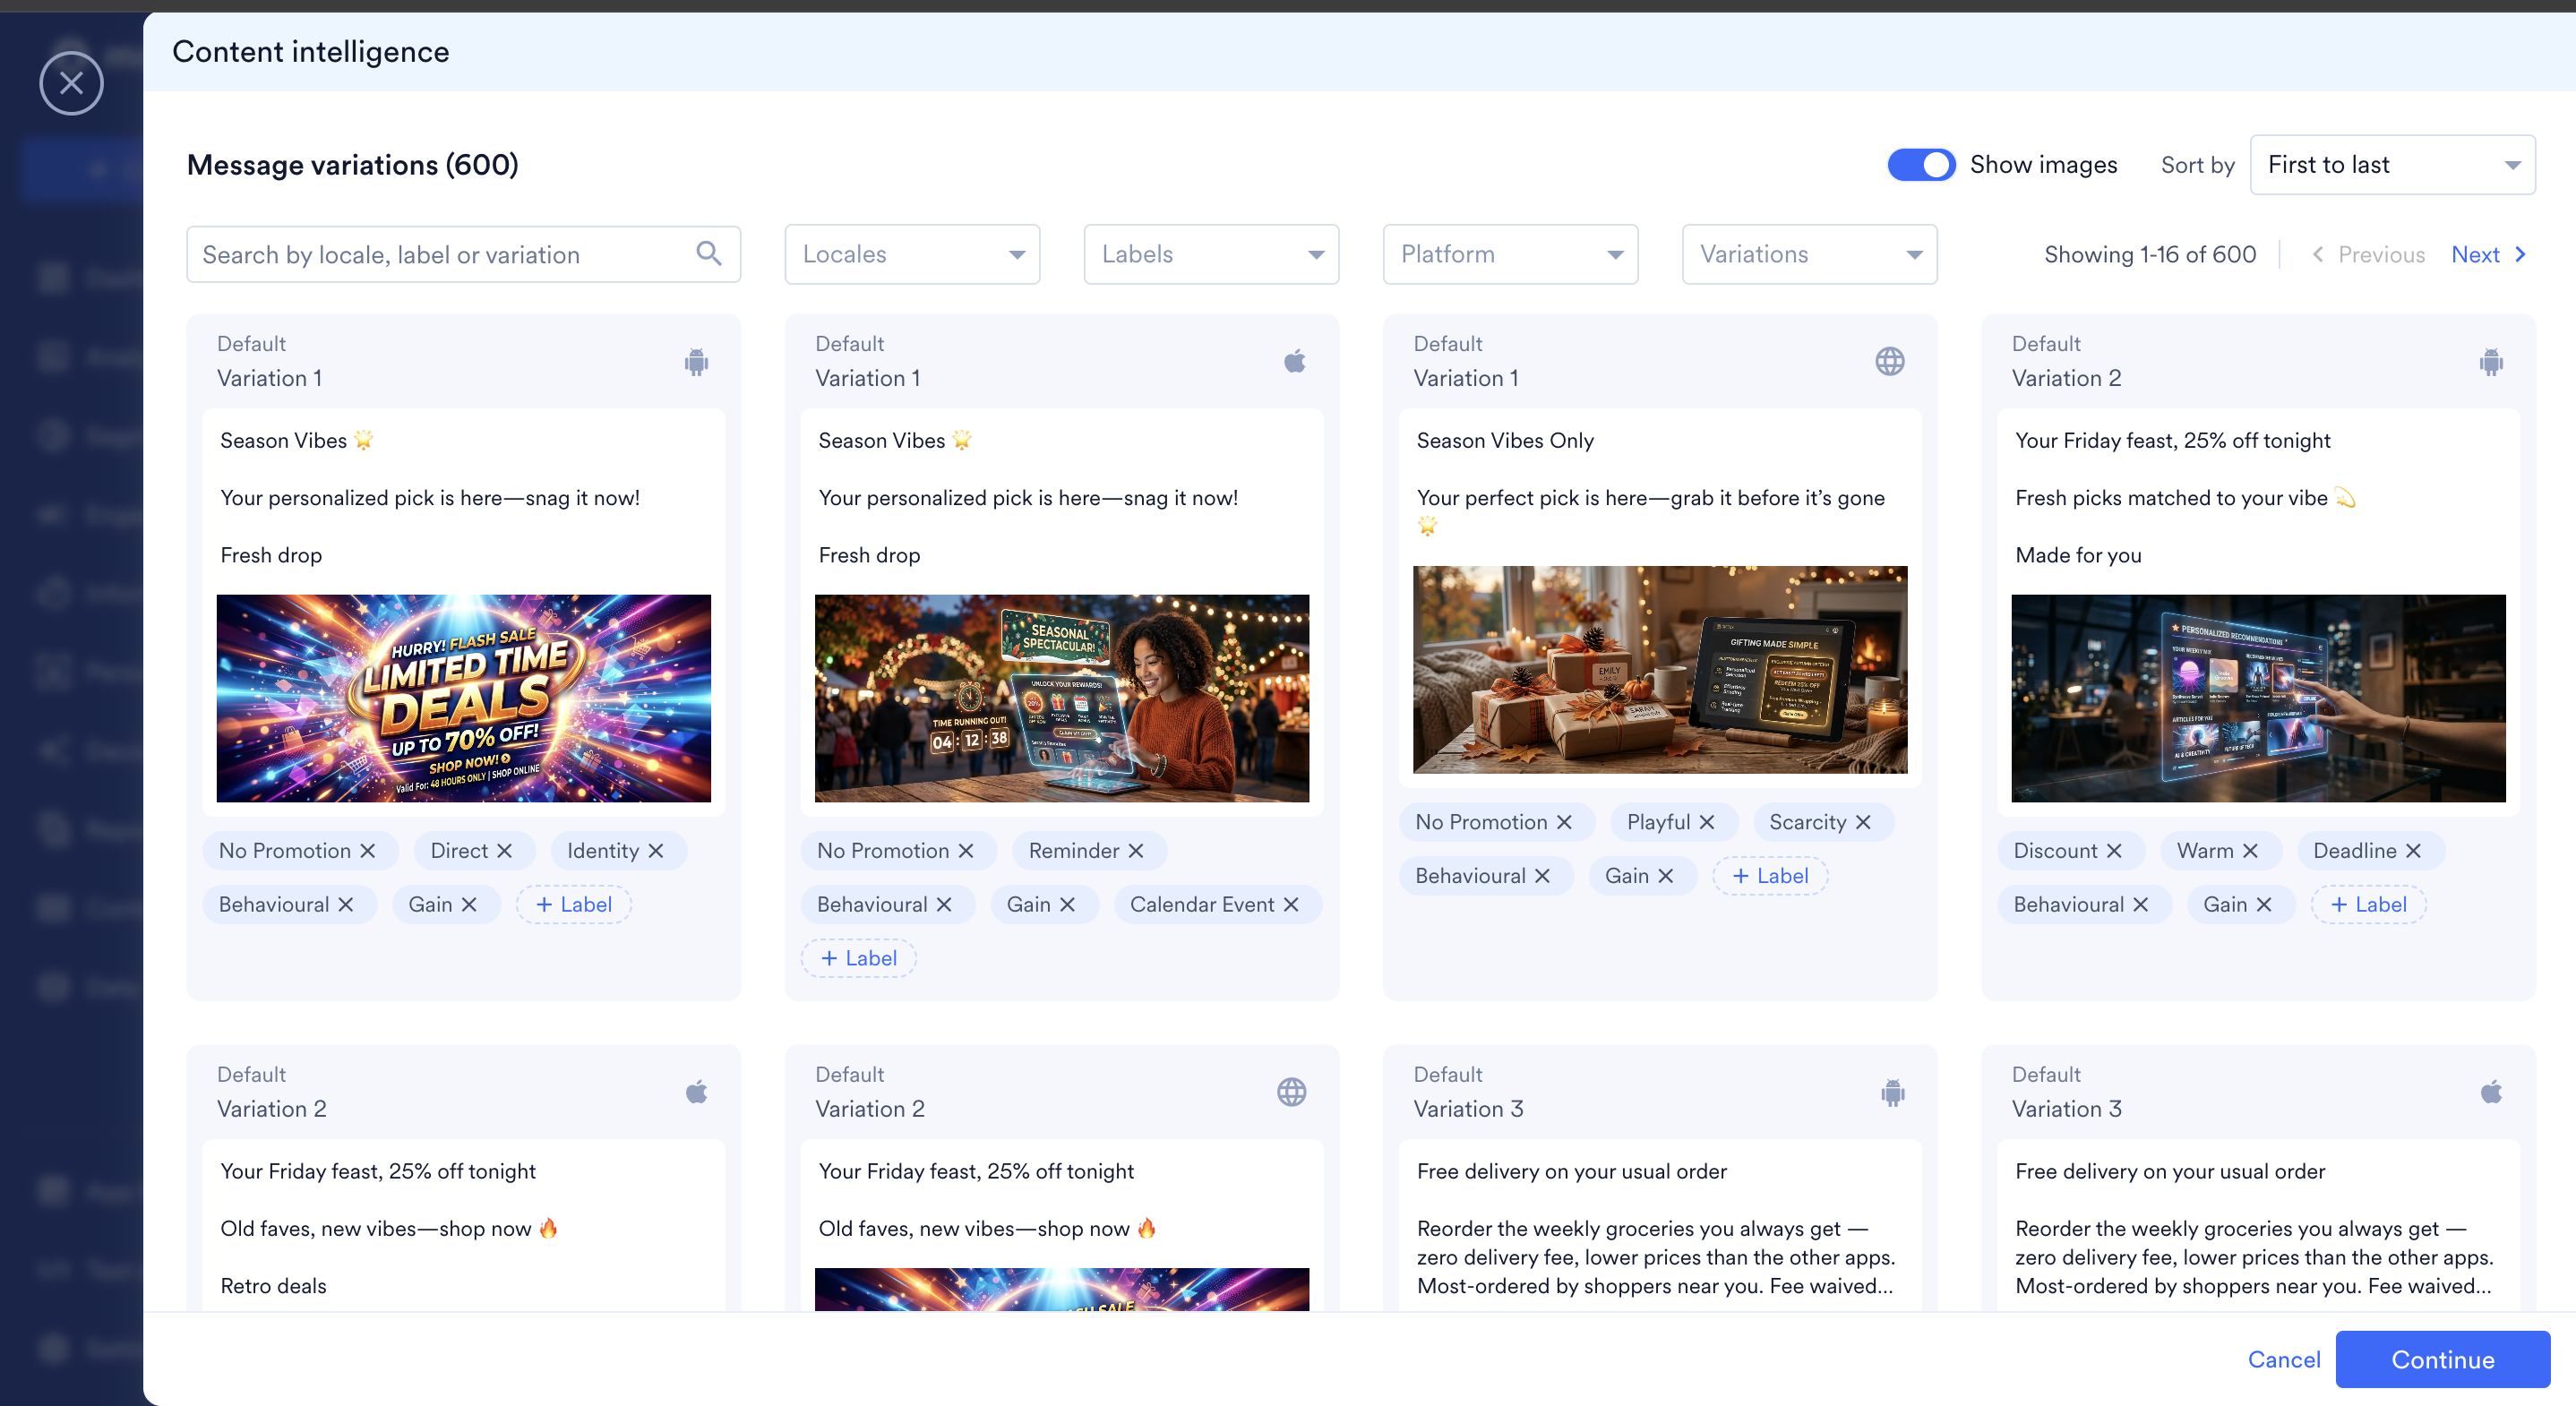Screen dimensions: 2576x1406
Task: Go to Next page of variations
Action: [2489, 255]
